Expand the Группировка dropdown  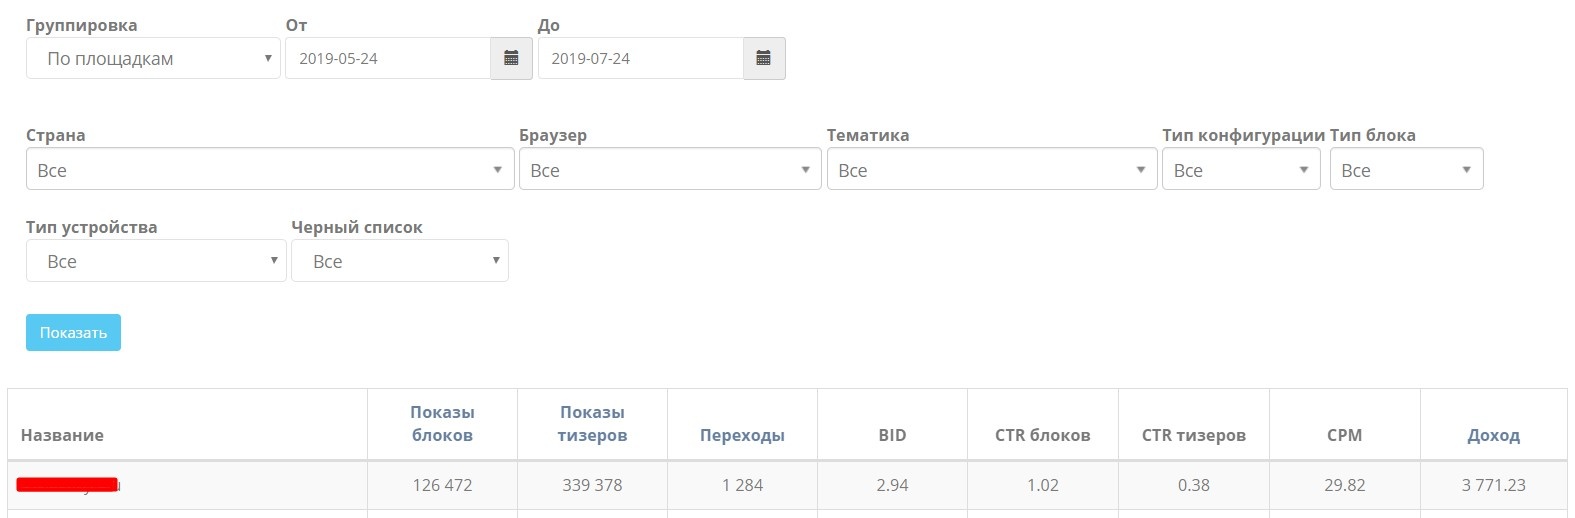[153, 58]
